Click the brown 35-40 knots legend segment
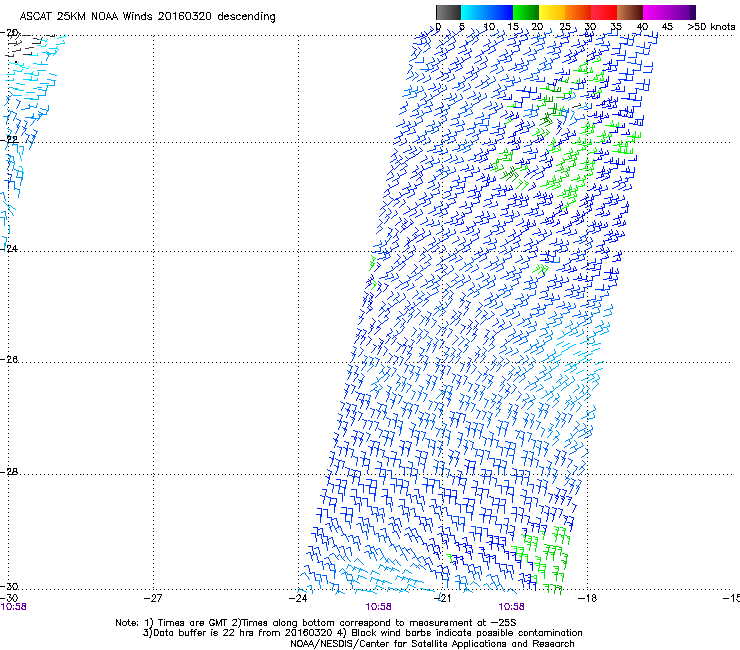The image size is (740, 650). point(630,12)
